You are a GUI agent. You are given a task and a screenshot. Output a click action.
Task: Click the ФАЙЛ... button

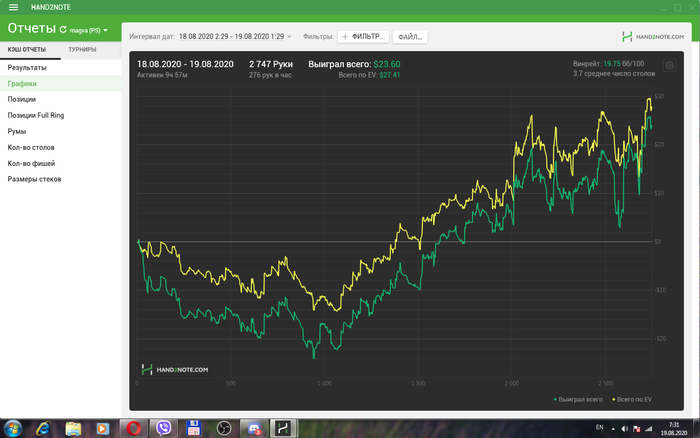coord(410,37)
